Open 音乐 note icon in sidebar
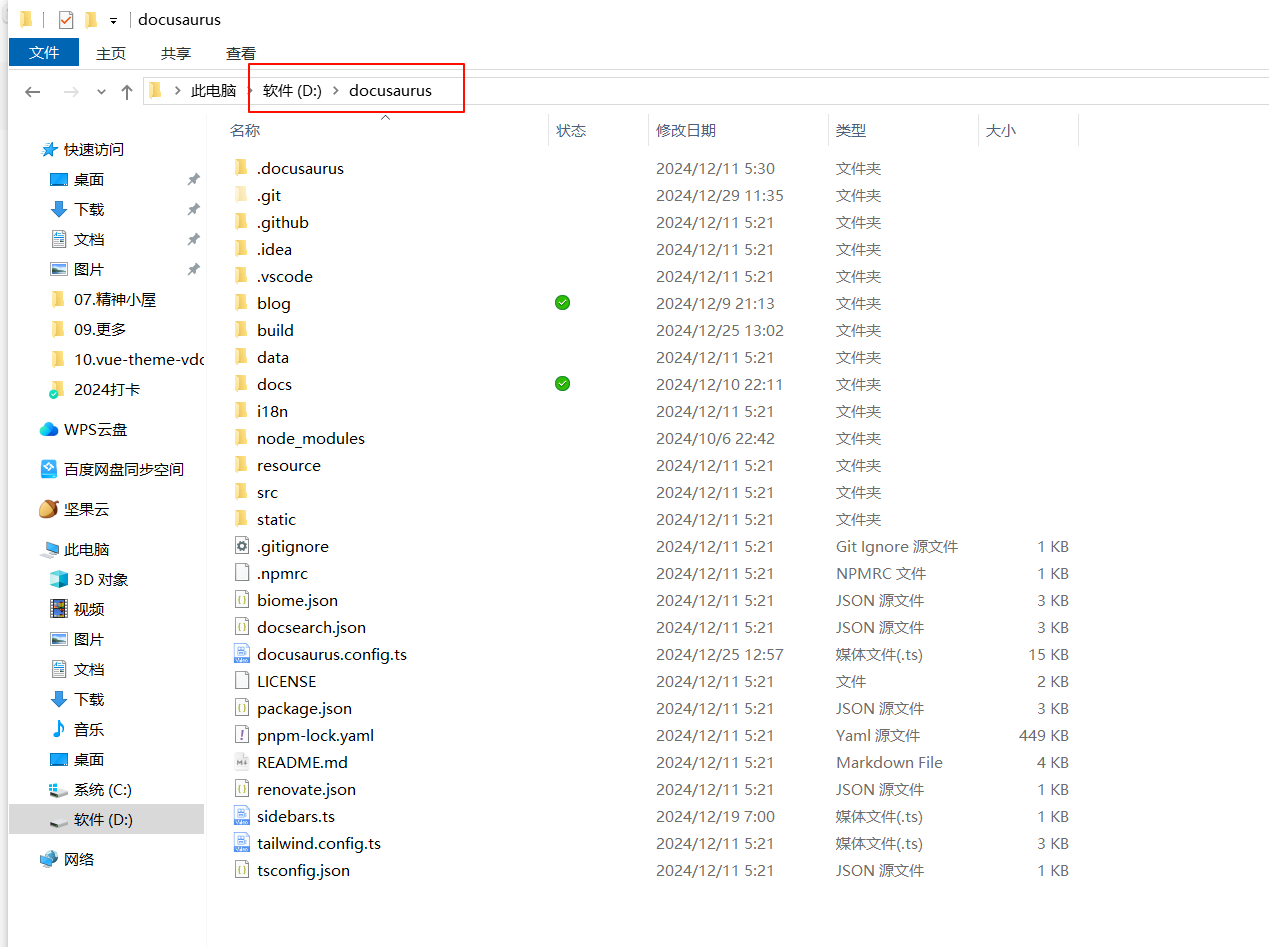The height and width of the screenshot is (947, 1269). click(59, 729)
